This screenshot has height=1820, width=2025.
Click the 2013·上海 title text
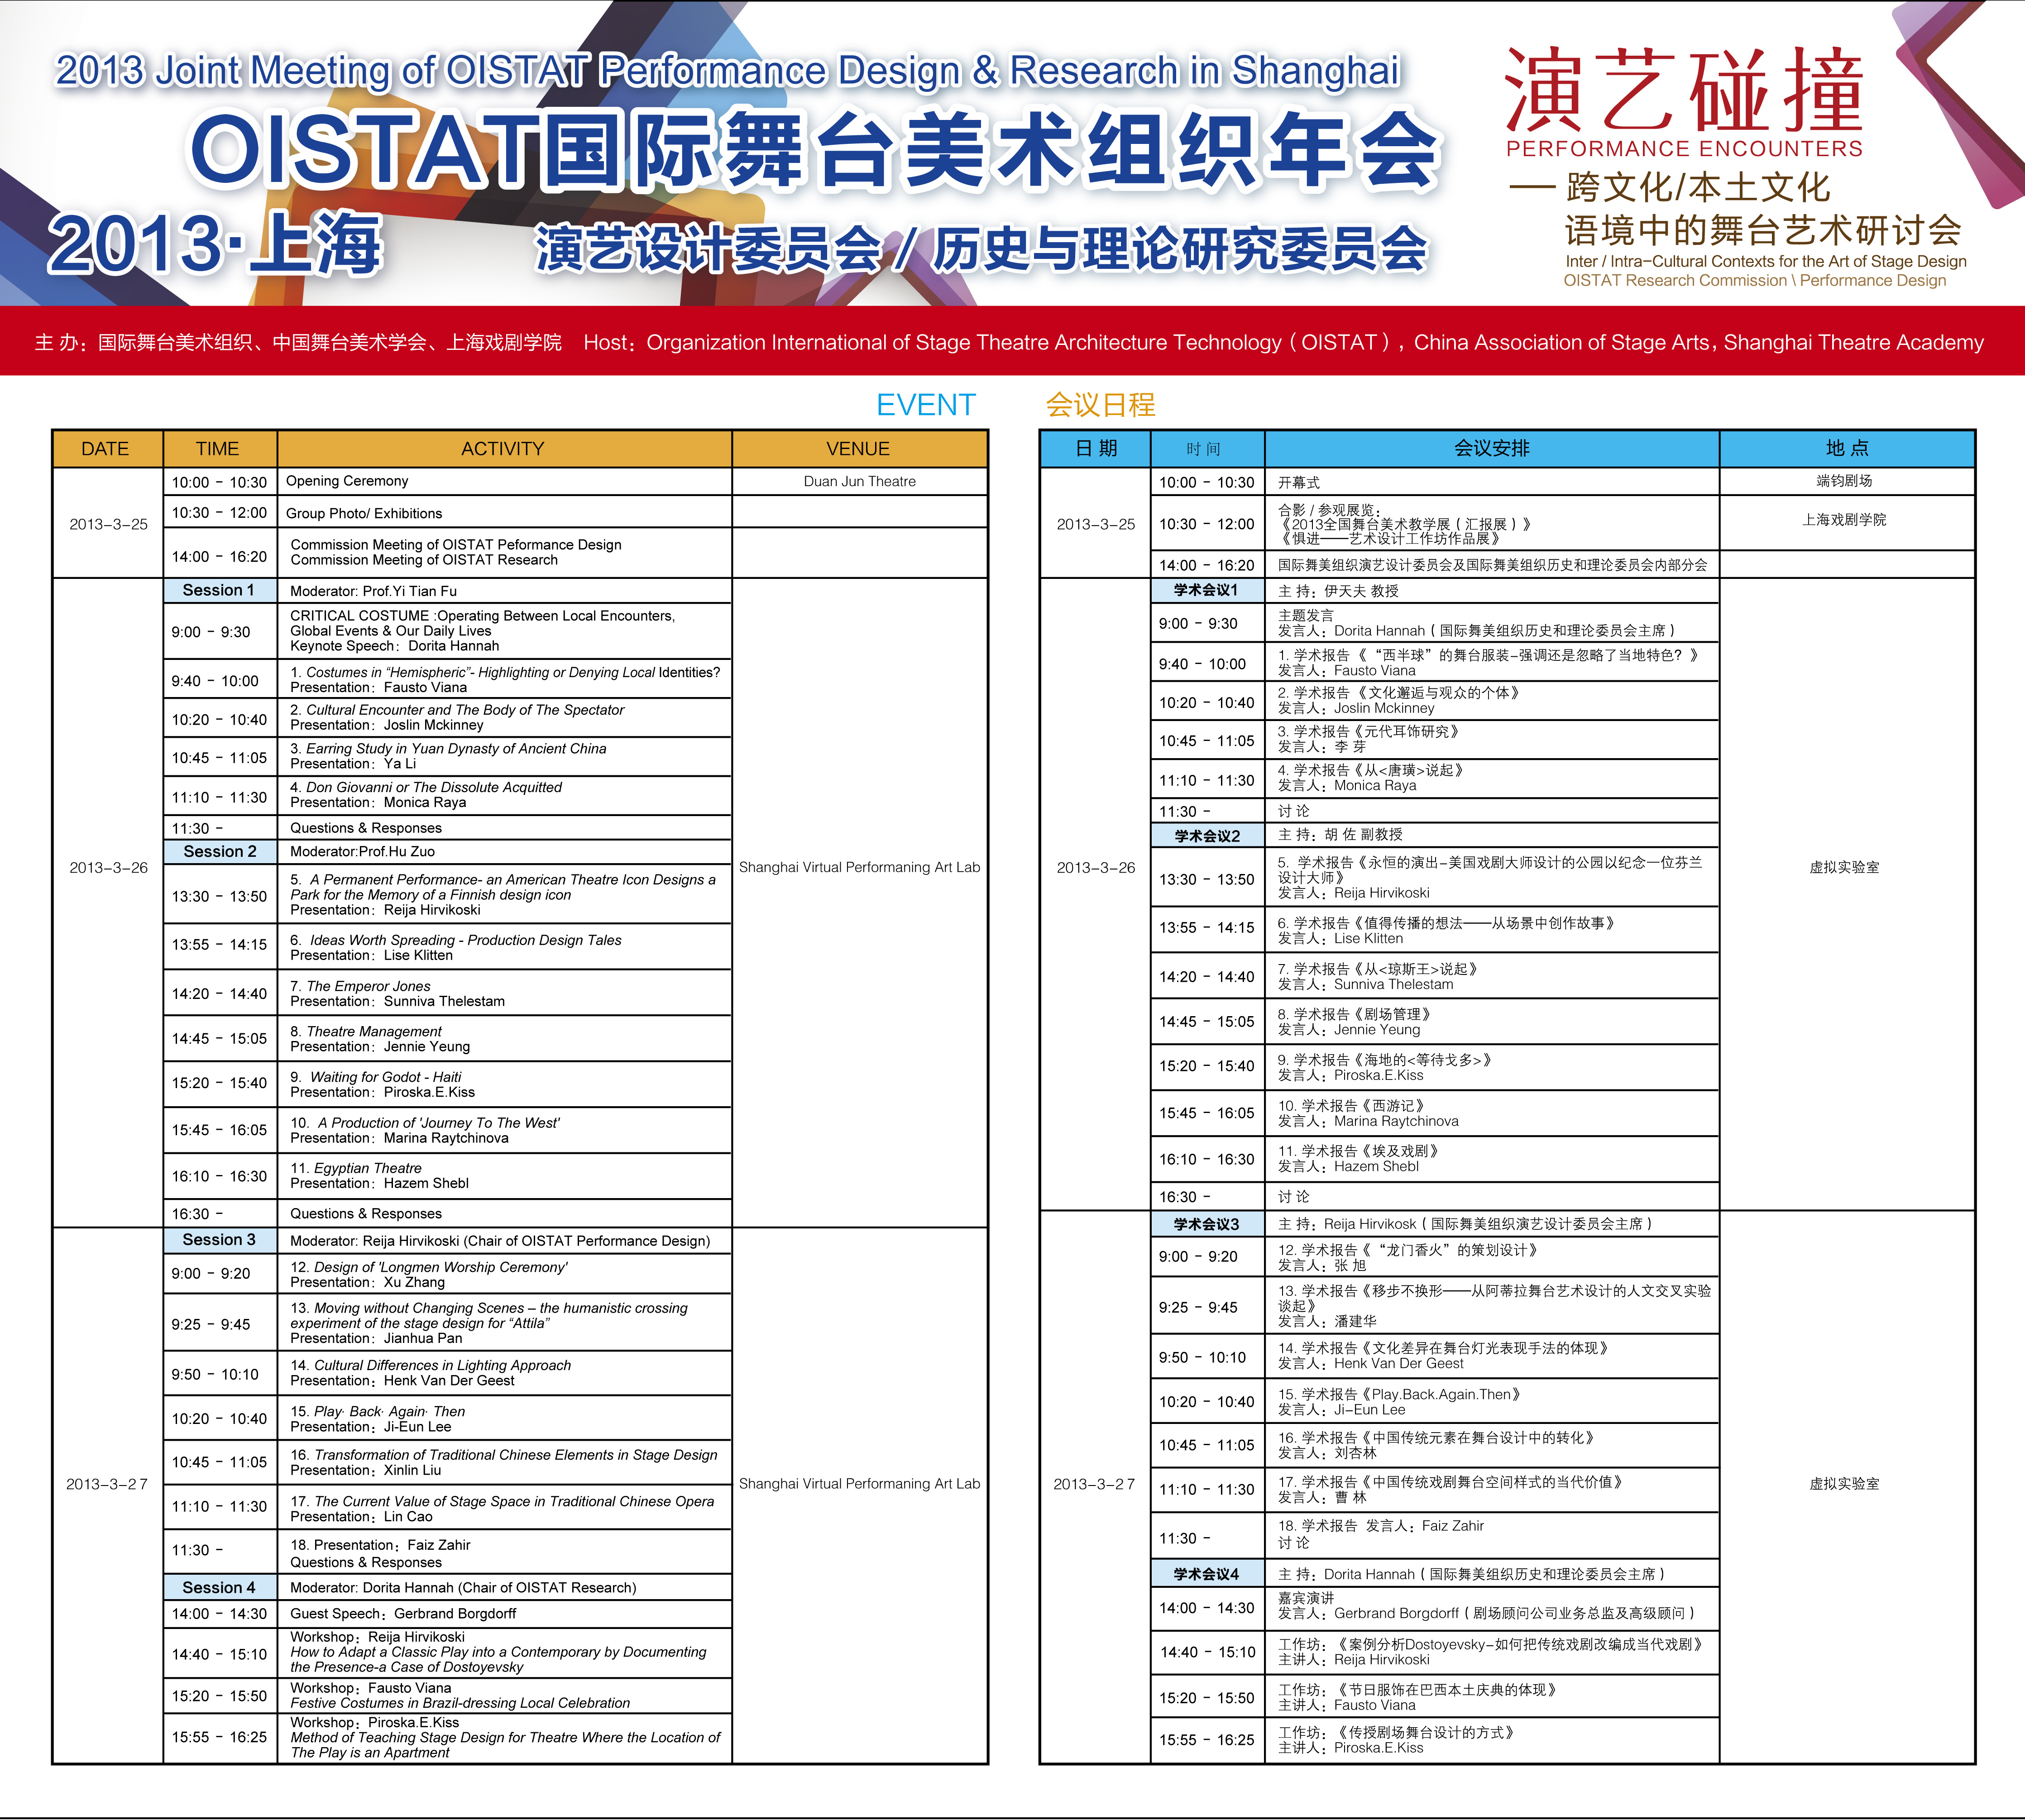[x=215, y=245]
